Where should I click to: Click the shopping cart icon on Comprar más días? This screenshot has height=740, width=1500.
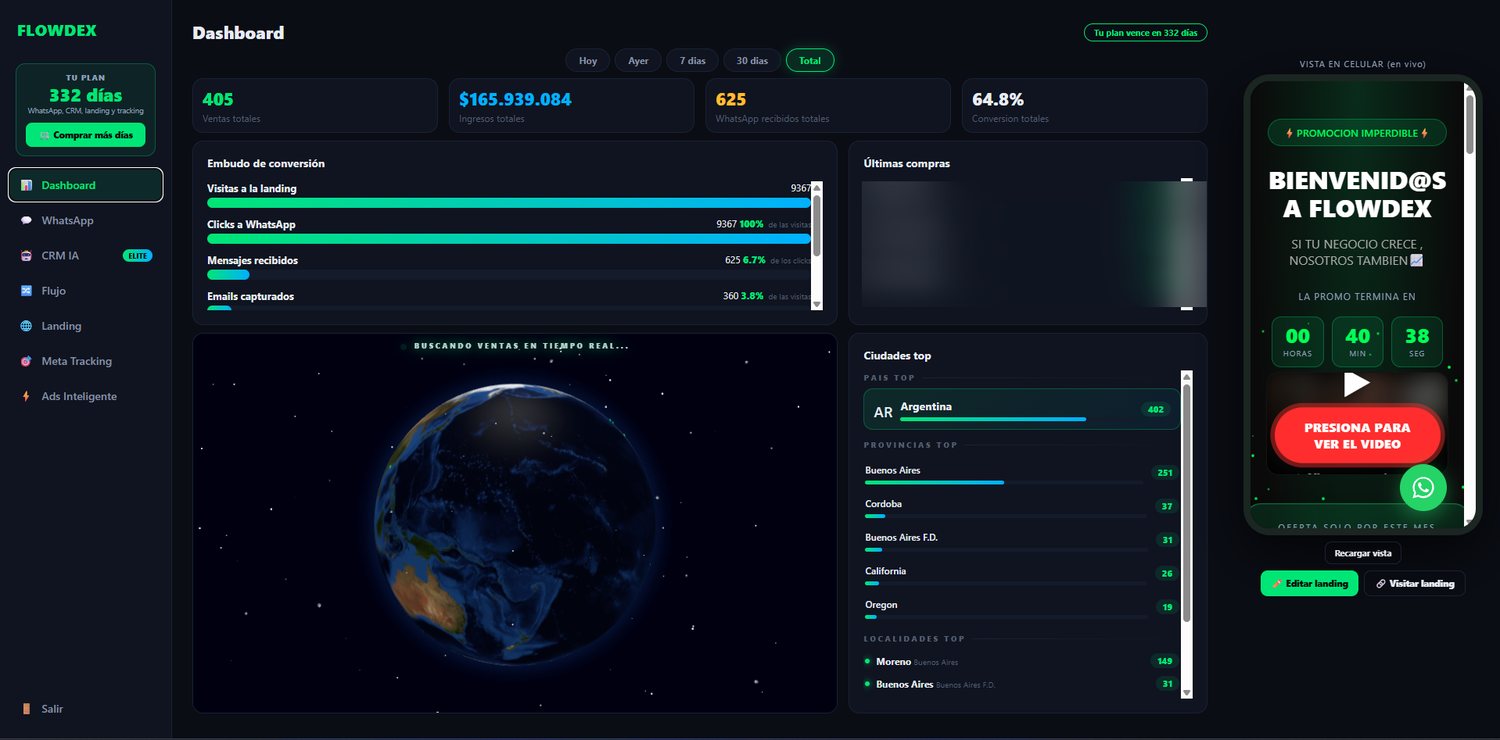tap(44, 135)
